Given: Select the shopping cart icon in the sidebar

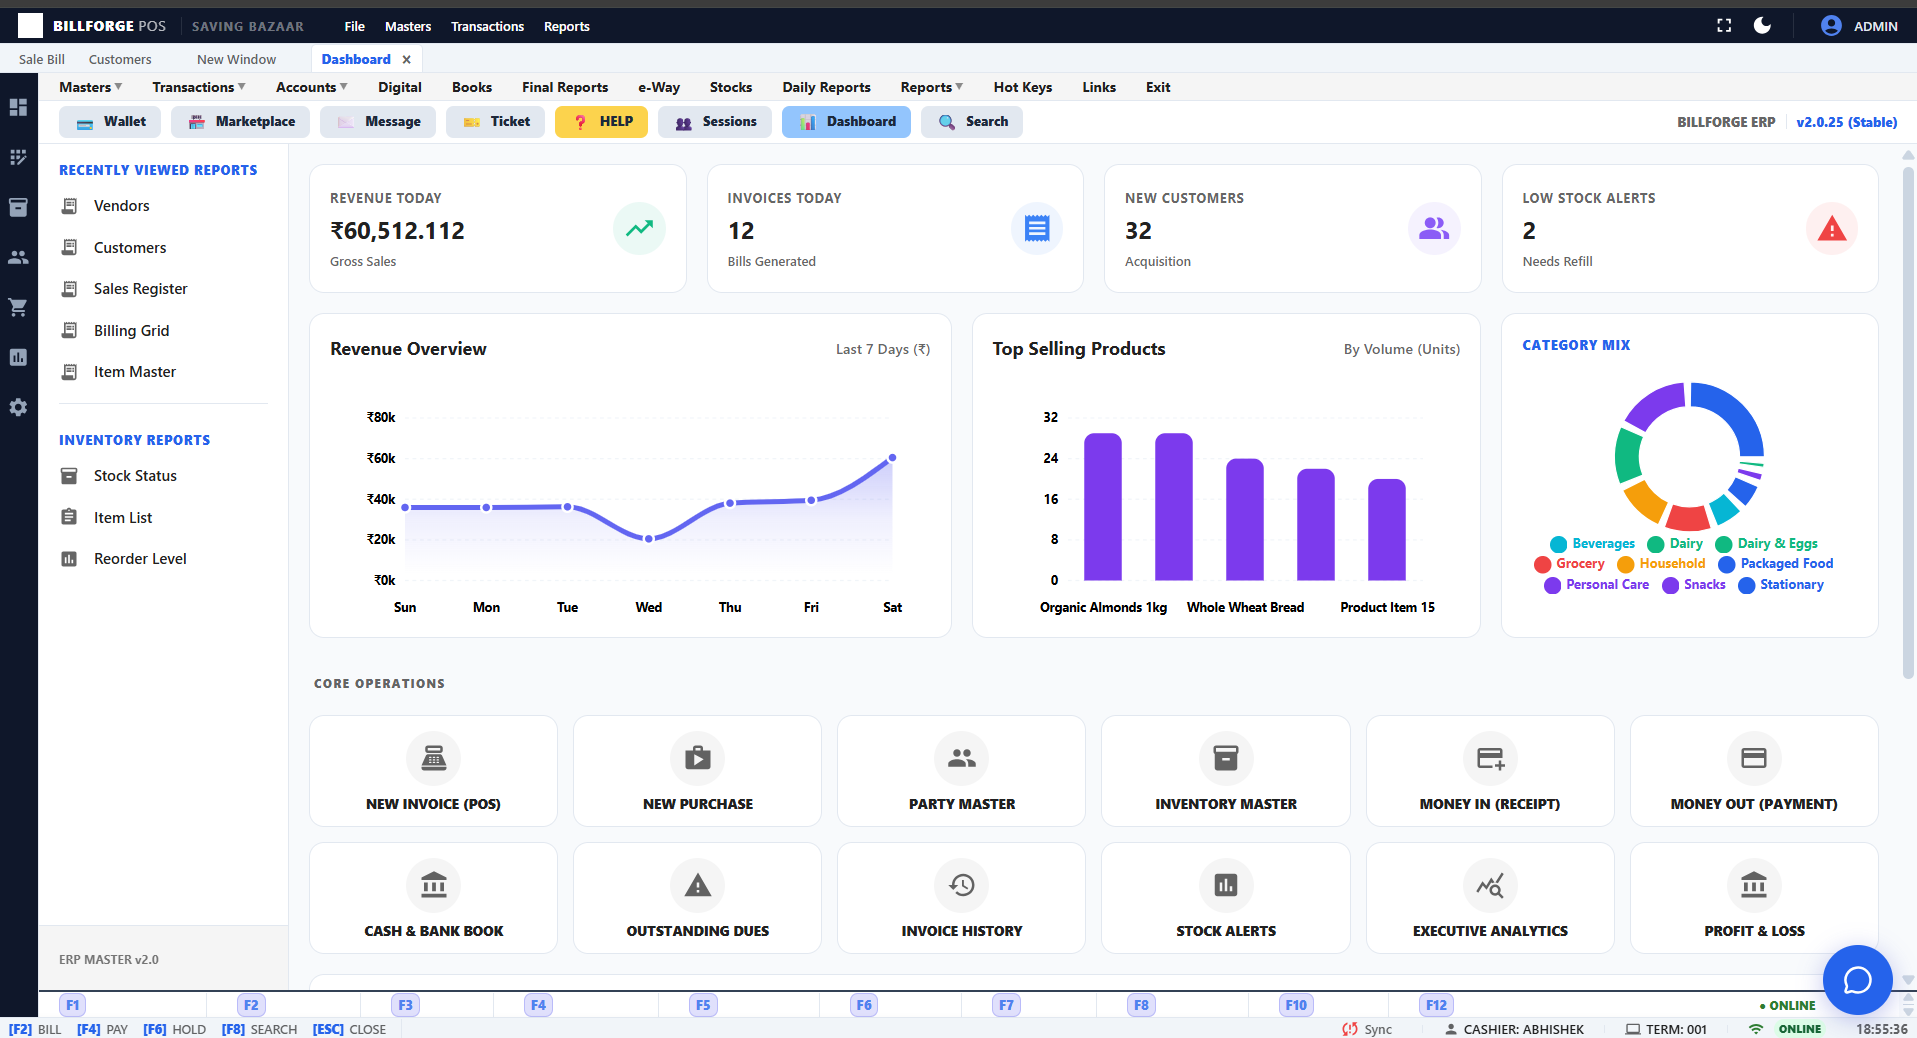Looking at the screenshot, I should coord(18,307).
